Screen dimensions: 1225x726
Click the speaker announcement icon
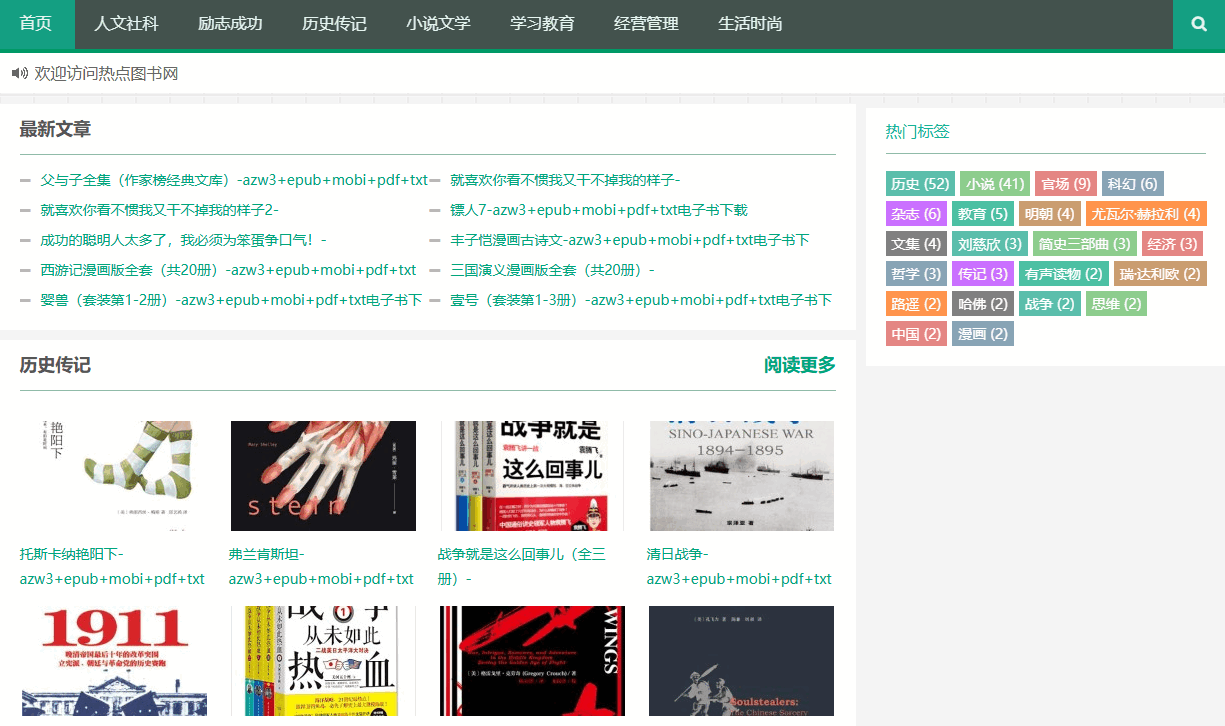(x=19, y=73)
